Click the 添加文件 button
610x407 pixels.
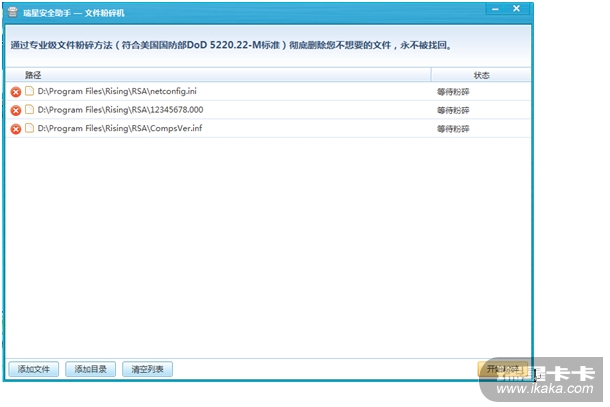(33, 369)
